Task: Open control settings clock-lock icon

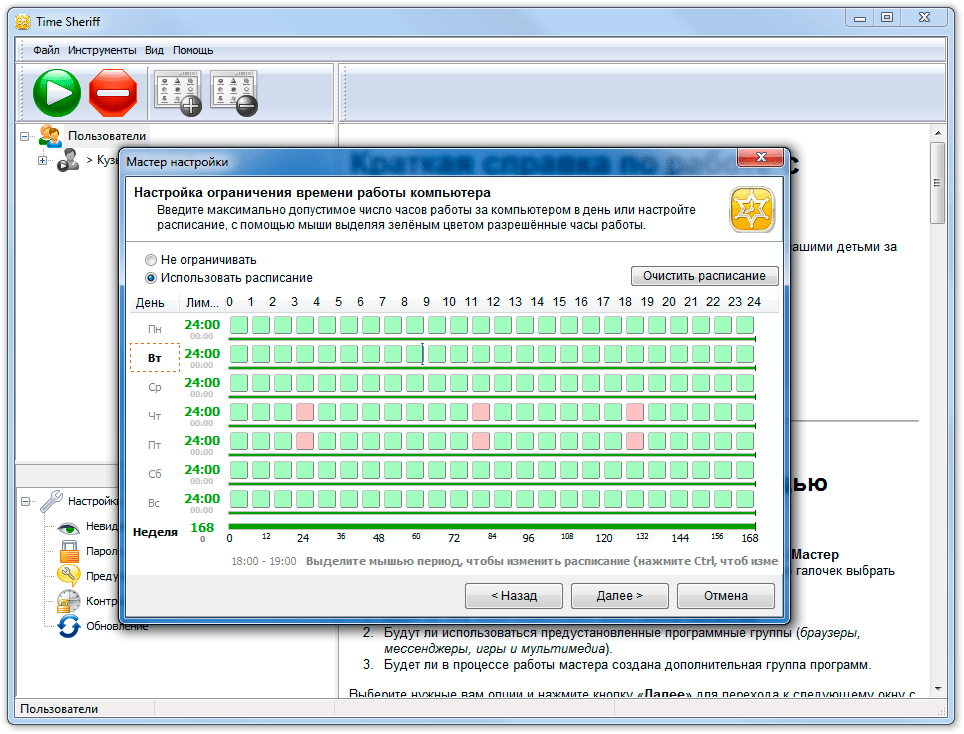Action: (x=68, y=601)
